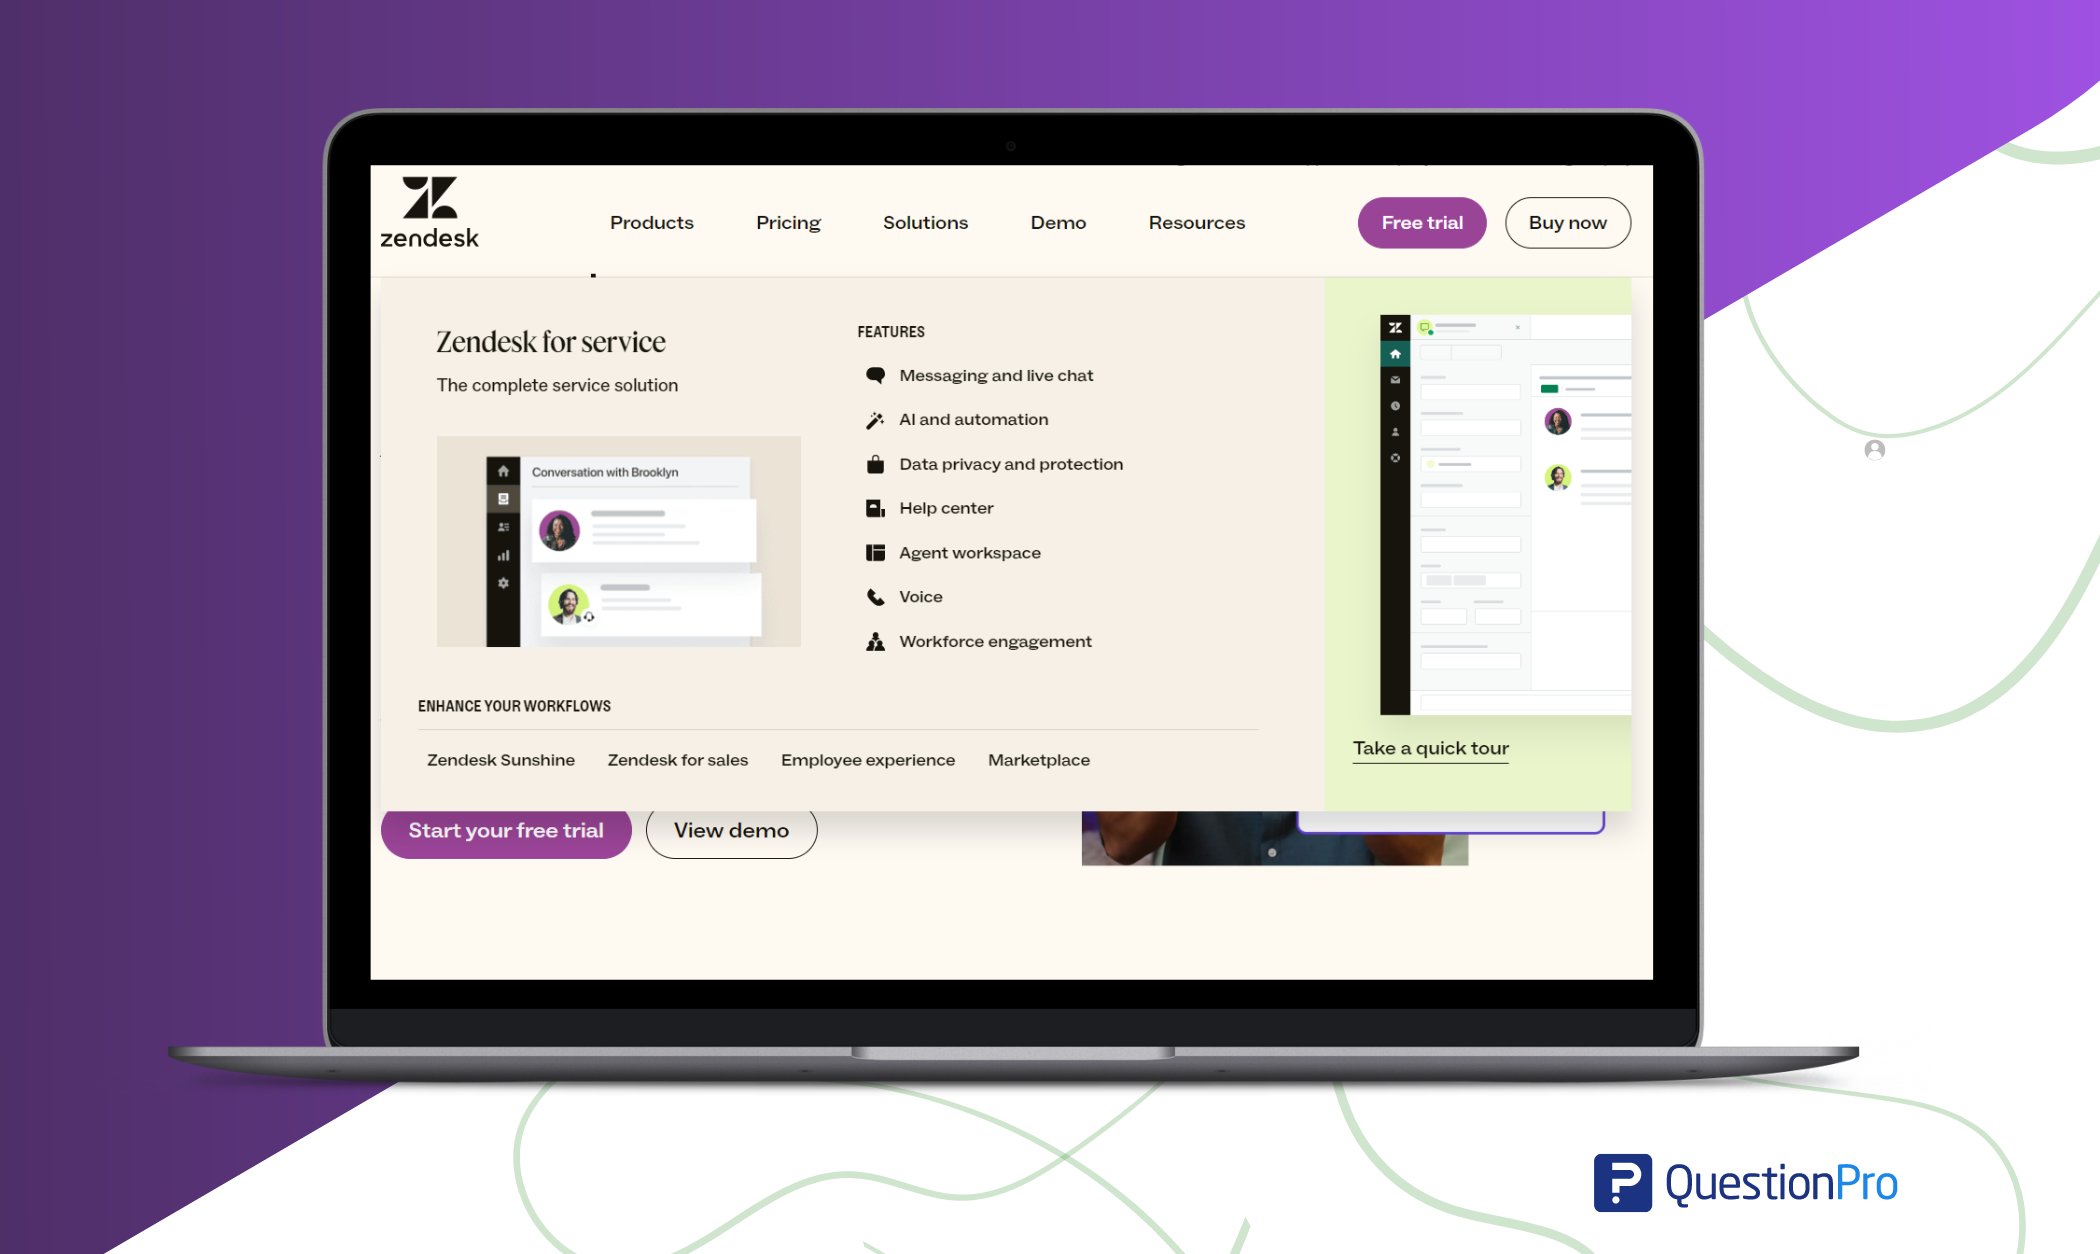Select the Marketplace workflow tab
The width and height of the screenshot is (2100, 1254).
(x=1039, y=758)
